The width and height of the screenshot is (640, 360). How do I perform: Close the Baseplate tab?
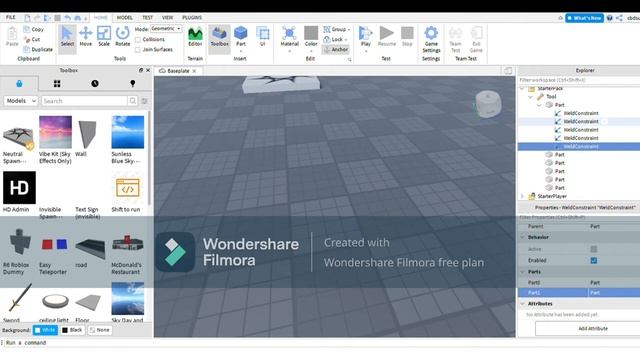[194, 71]
